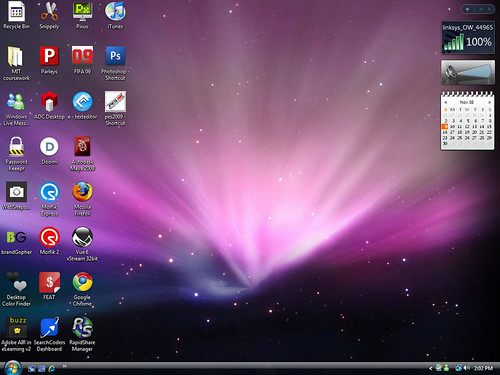The image size is (500, 375).
Task: Open the Windows Messenger tray icon
Action: (x=446, y=368)
